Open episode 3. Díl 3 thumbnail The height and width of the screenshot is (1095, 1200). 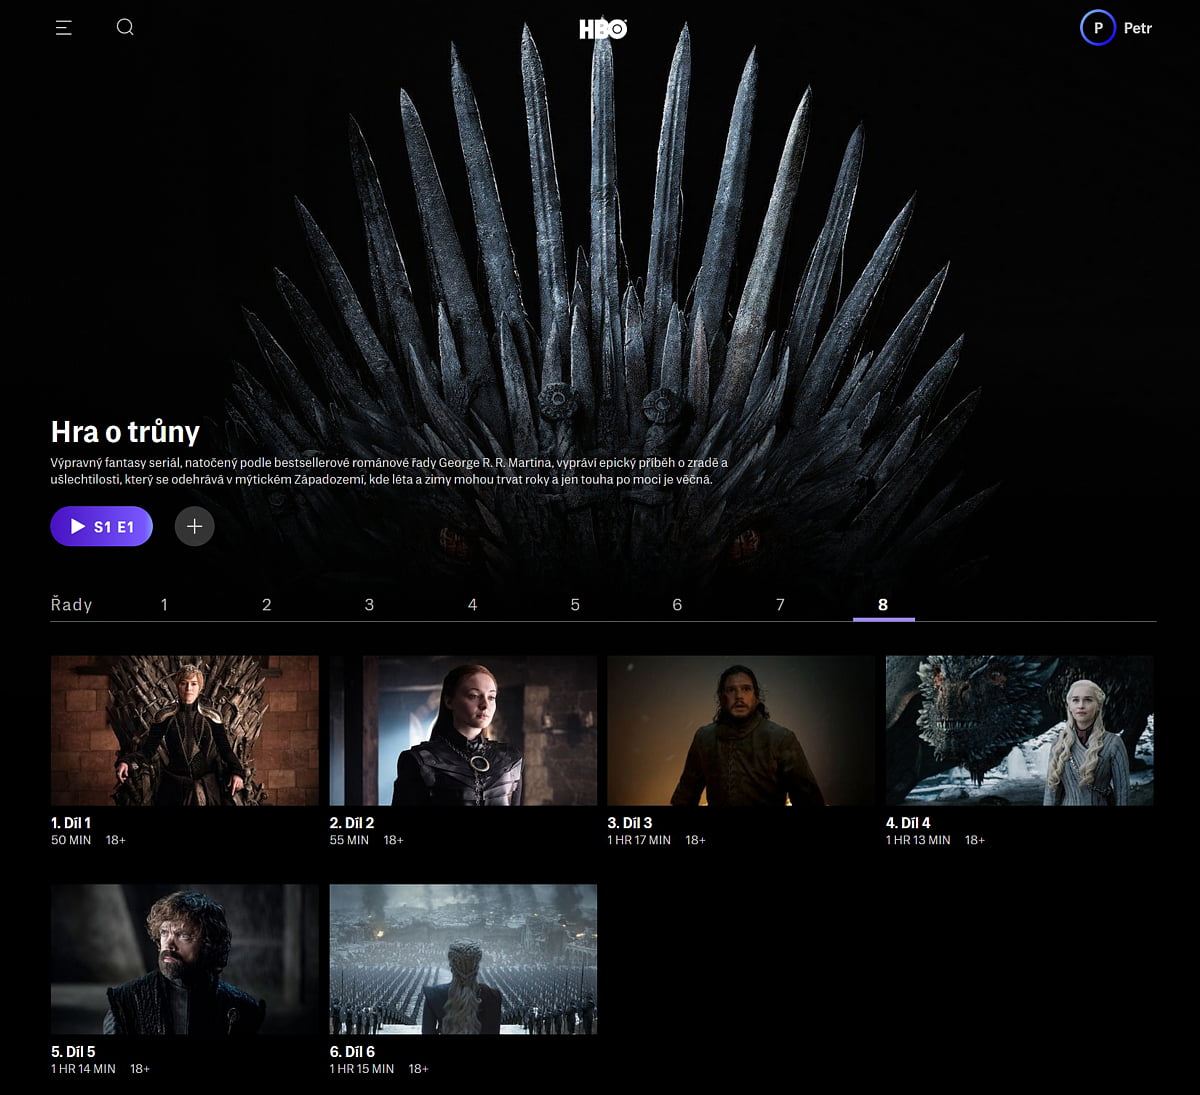[x=741, y=730]
